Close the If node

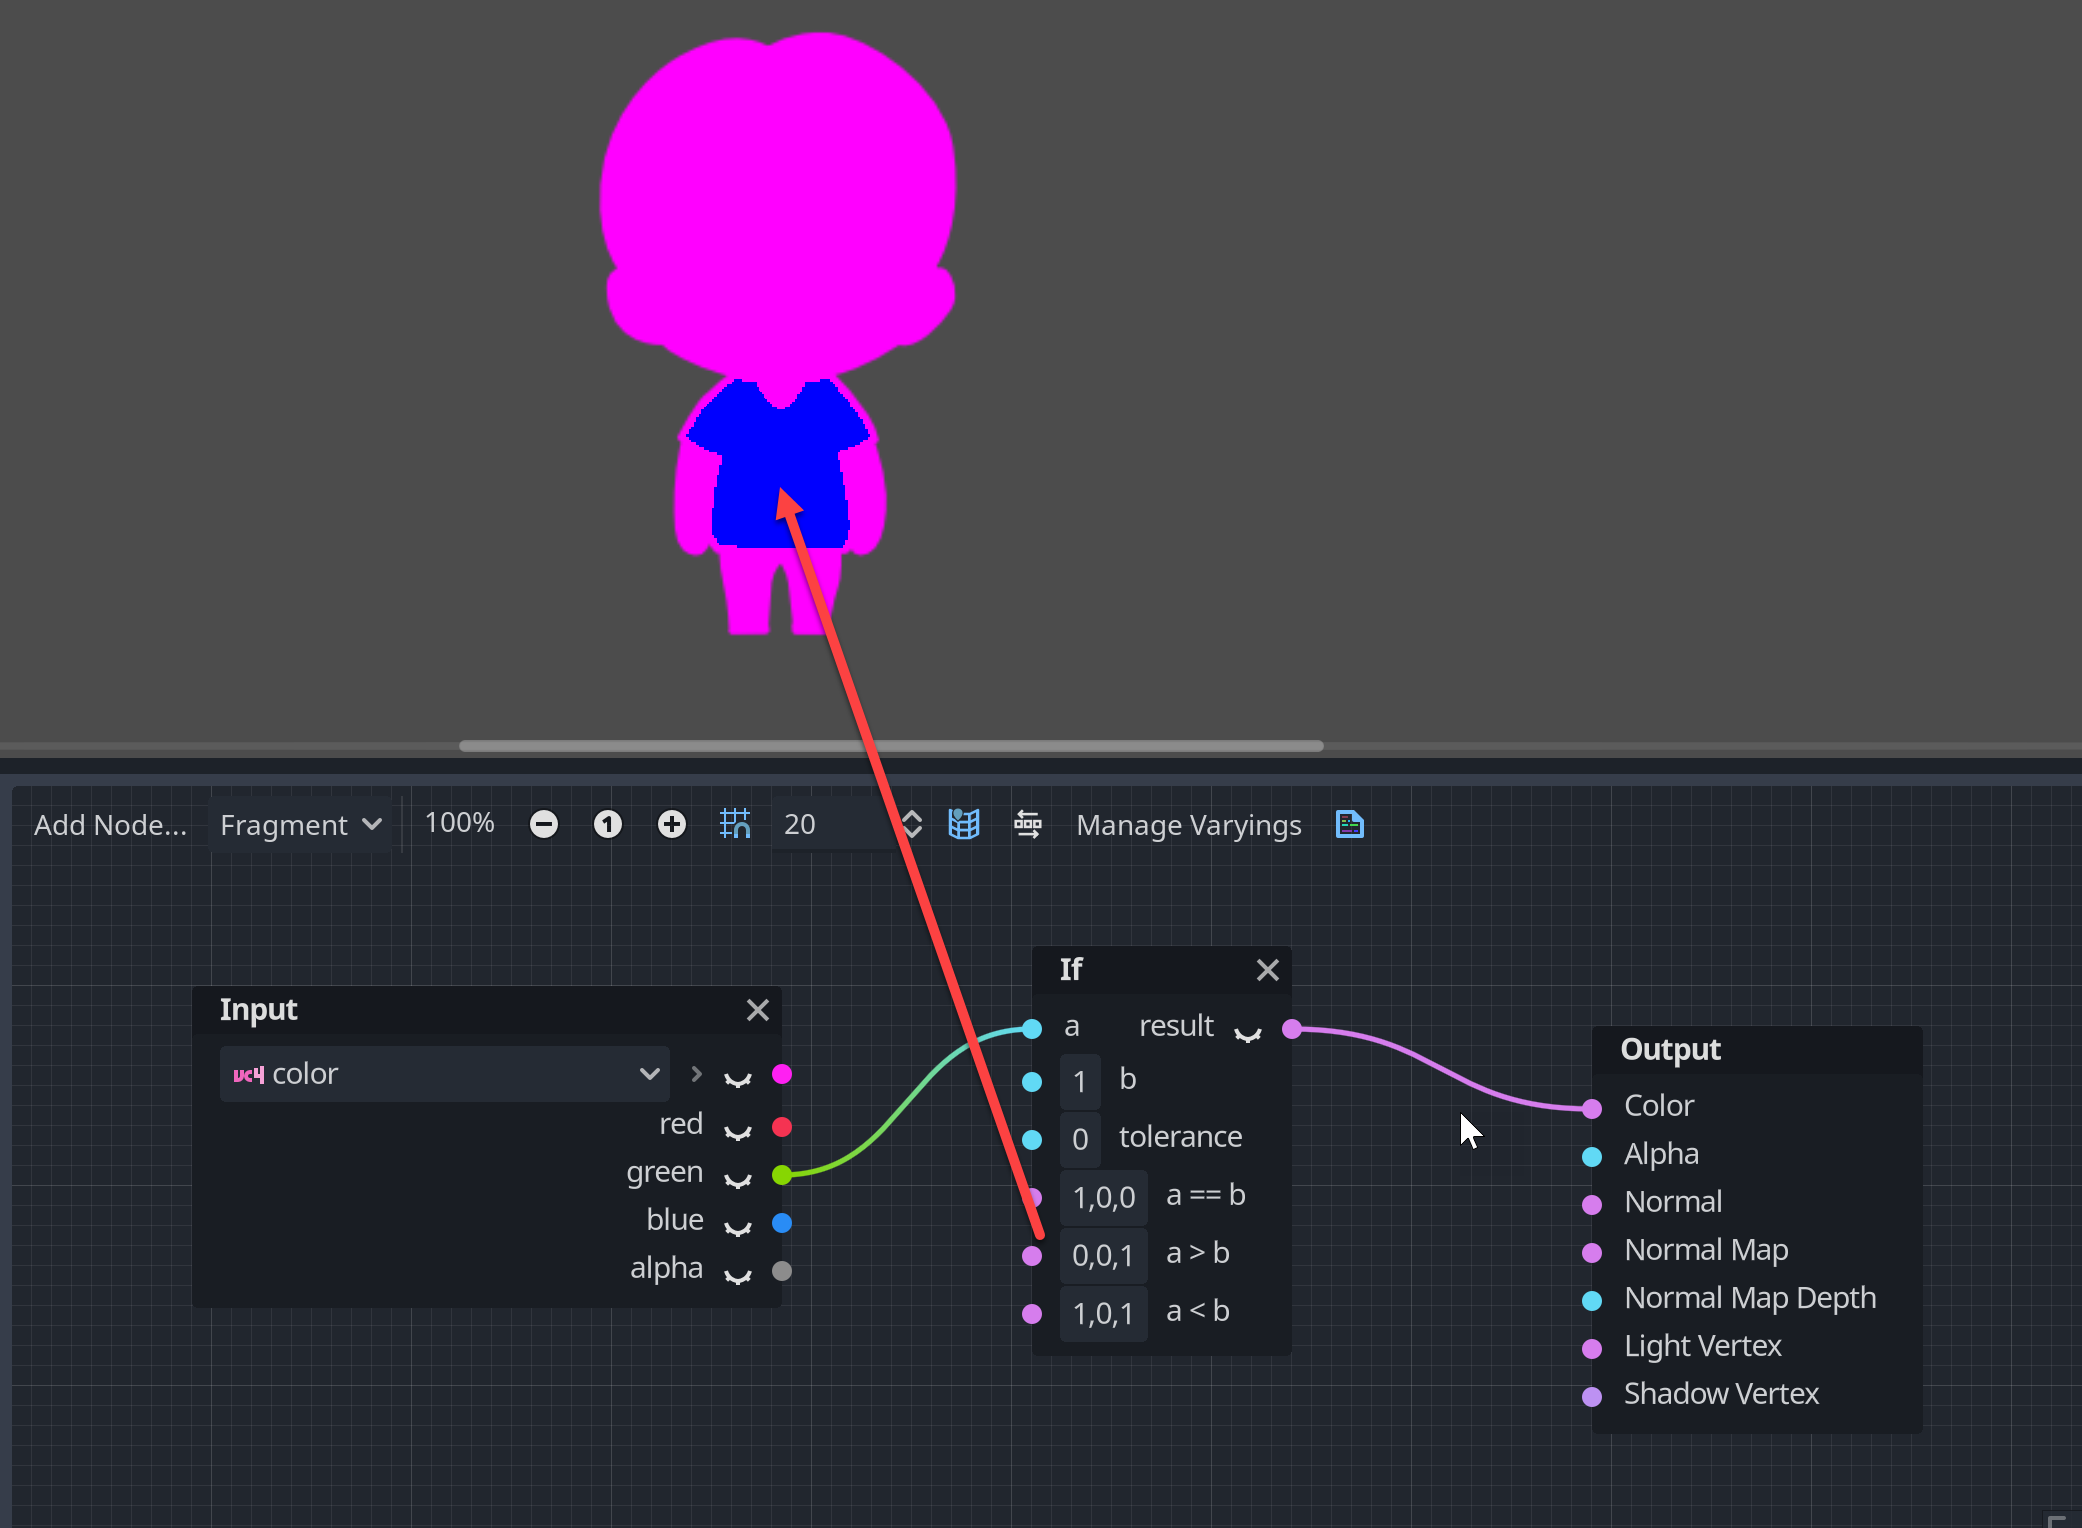pos(1268,970)
